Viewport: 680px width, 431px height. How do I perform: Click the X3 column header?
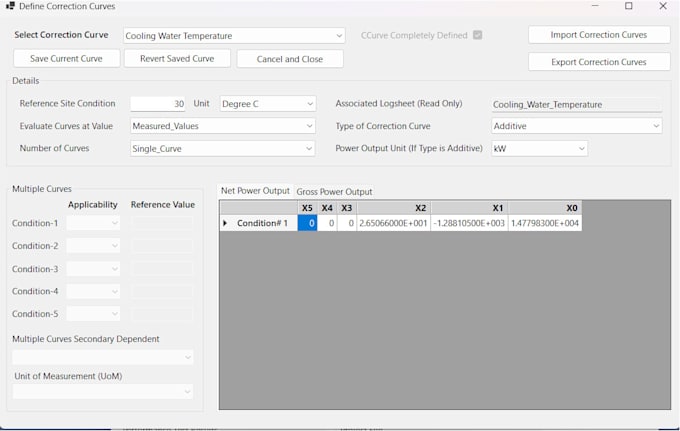[347, 208]
